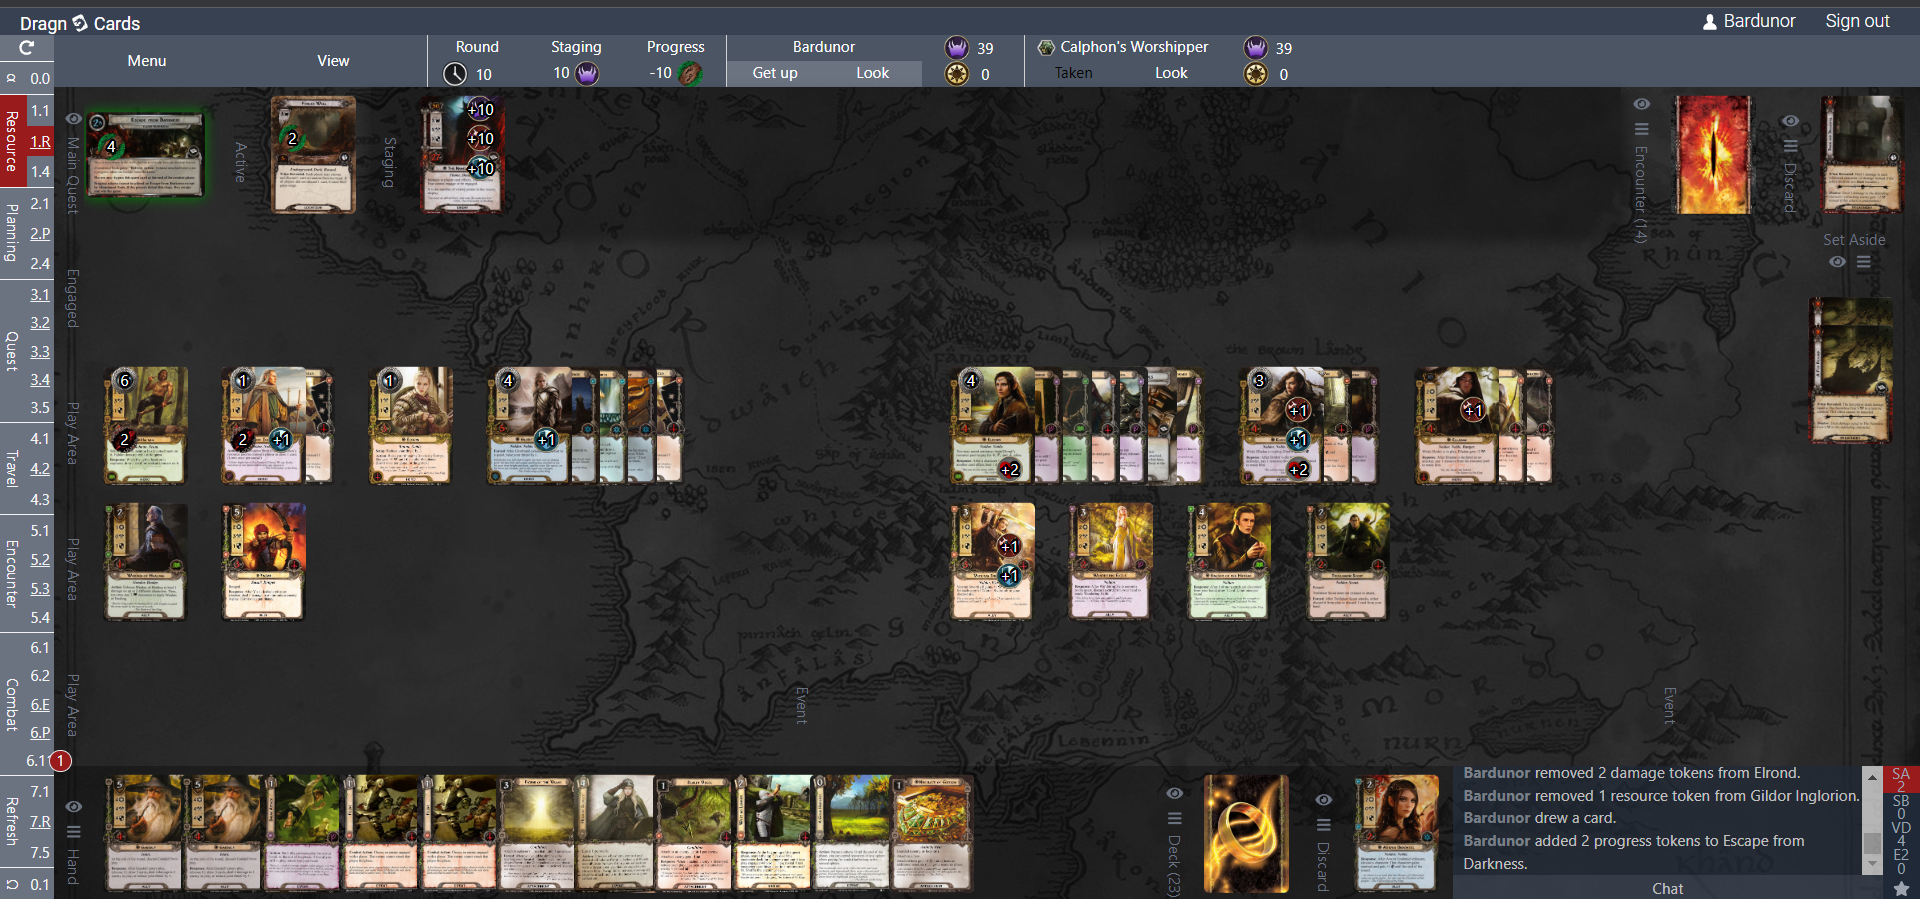1920x899 pixels.
Task: Click the omega symbol beside 0.1 step
Action: pos(12,884)
